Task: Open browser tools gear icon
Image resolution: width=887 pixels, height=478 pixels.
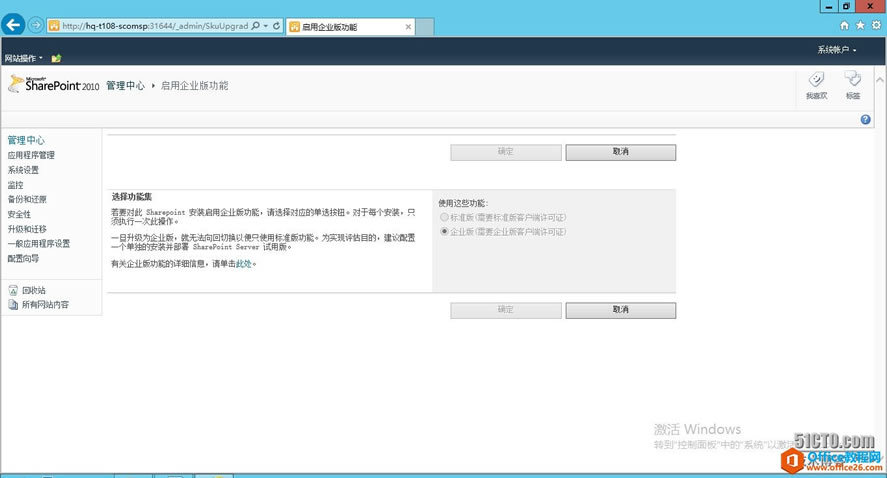Action: [x=876, y=25]
